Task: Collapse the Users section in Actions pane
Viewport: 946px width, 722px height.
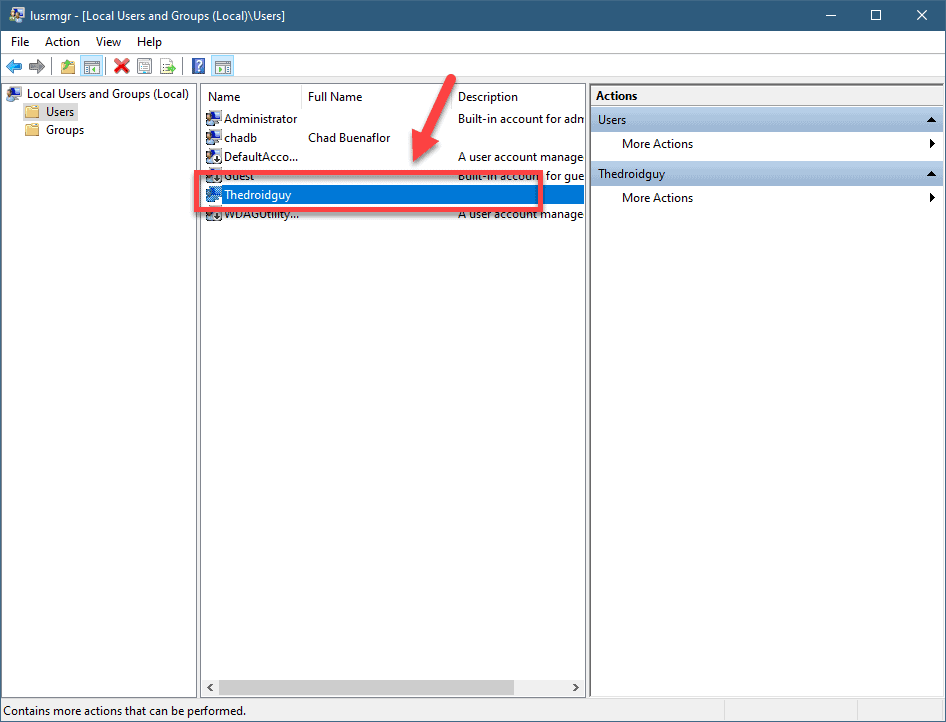Action: pos(932,120)
